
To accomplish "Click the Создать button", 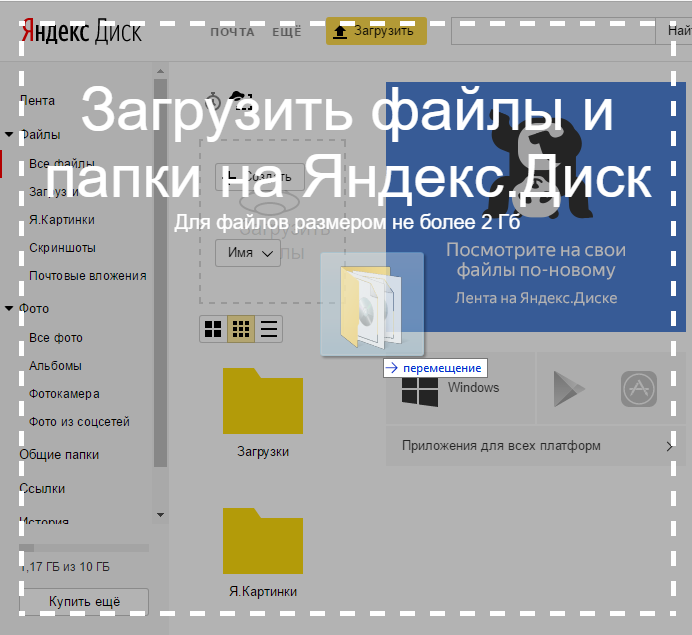I will (x=260, y=177).
